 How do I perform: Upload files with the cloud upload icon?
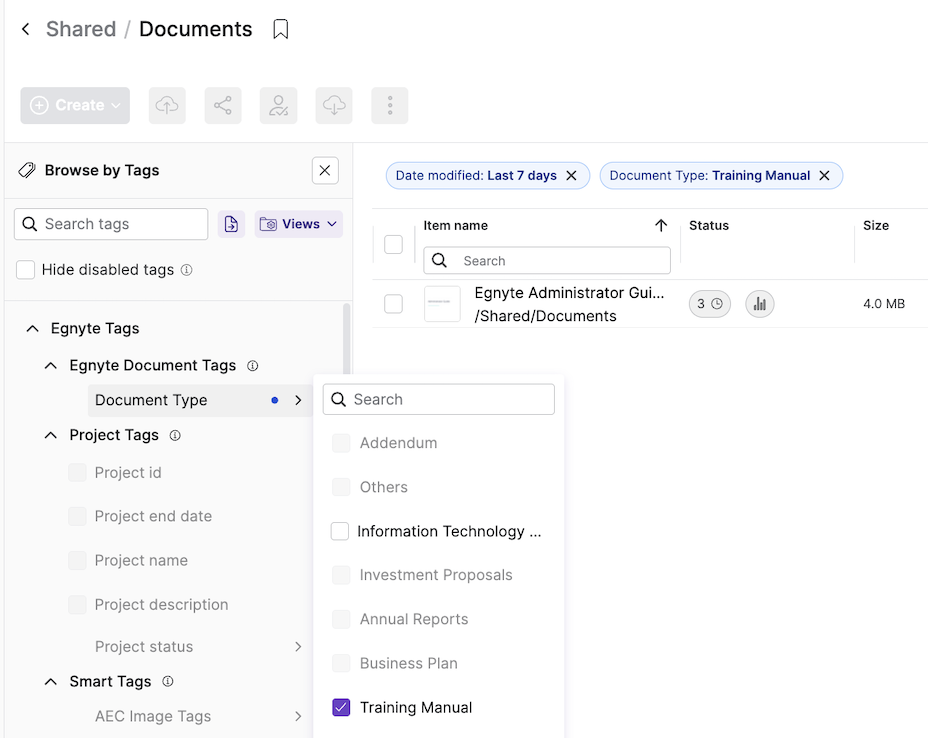pyautogui.click(x=167, y=104)
